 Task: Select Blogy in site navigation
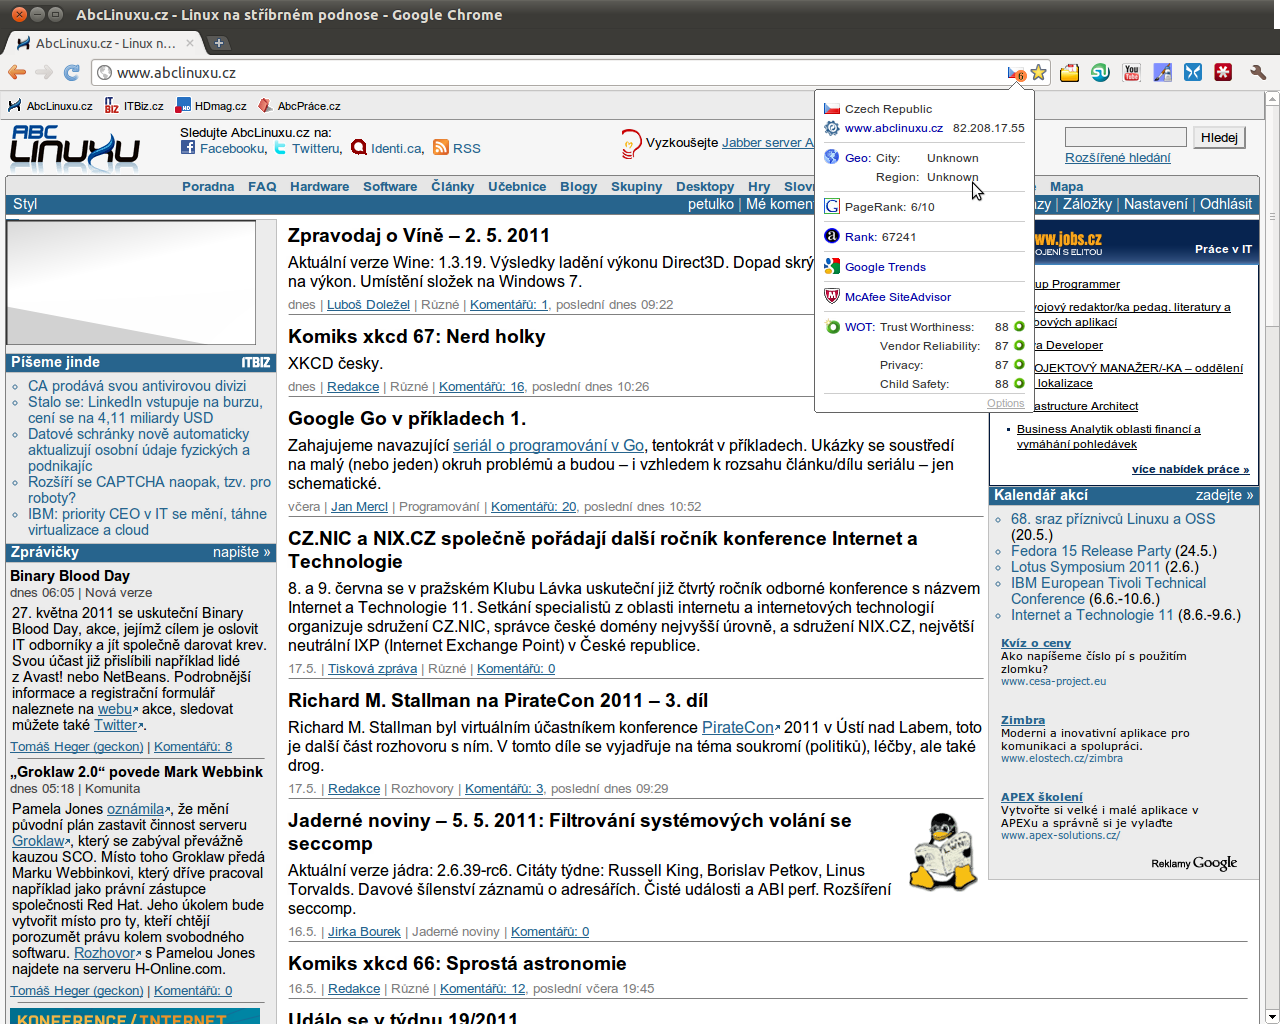click(x=578, y=187)
